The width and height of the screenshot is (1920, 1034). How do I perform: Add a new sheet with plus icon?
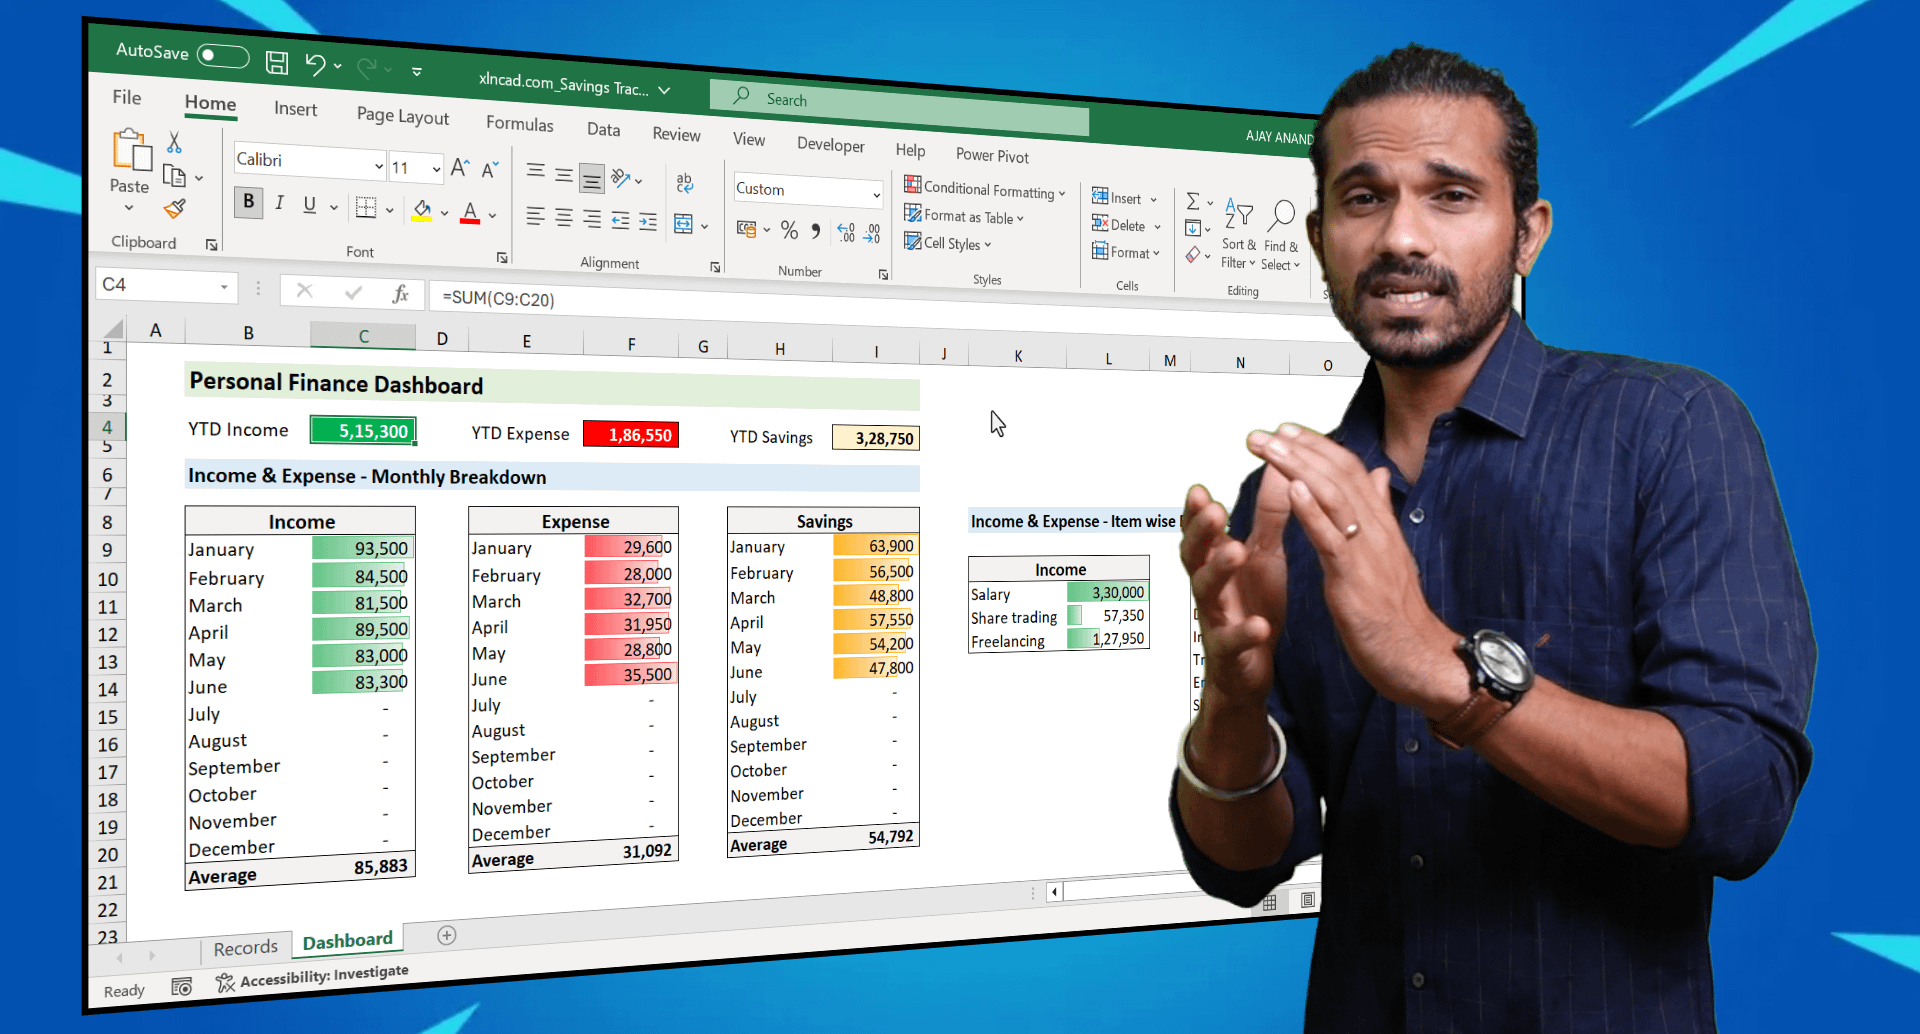(x=447, y=935)
